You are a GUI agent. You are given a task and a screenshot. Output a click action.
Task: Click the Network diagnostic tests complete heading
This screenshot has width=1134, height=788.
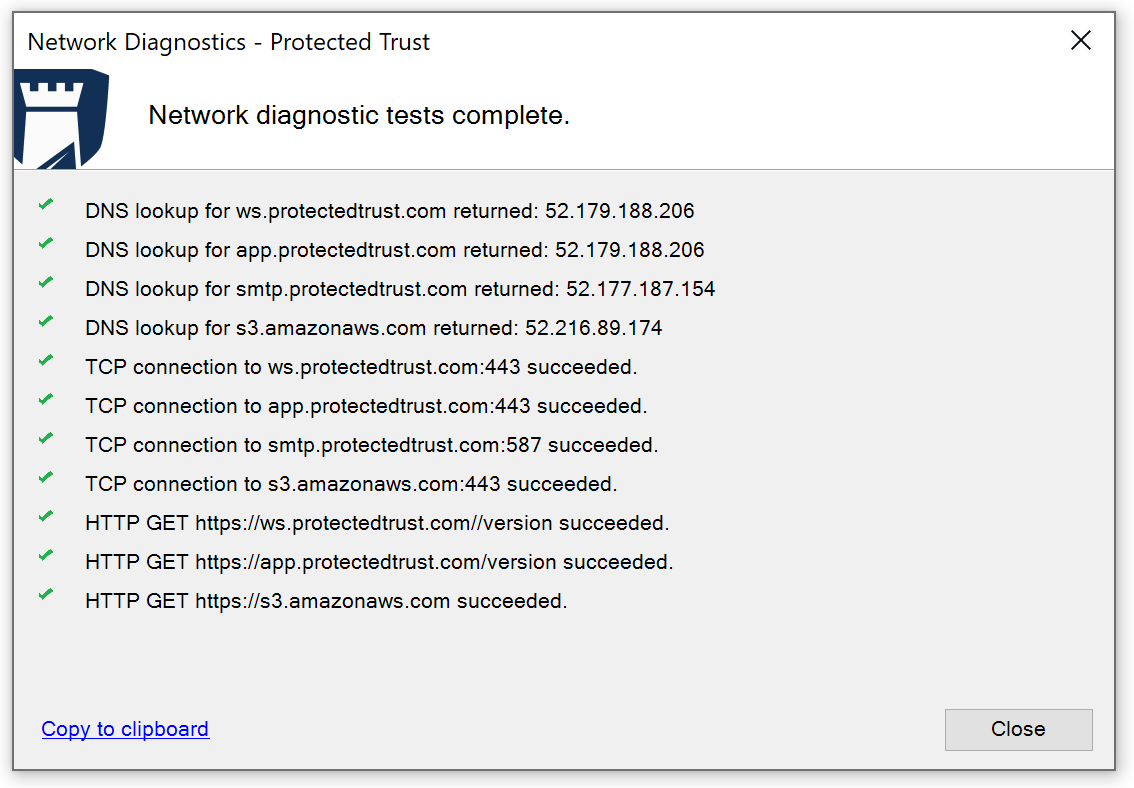point(359,115)
